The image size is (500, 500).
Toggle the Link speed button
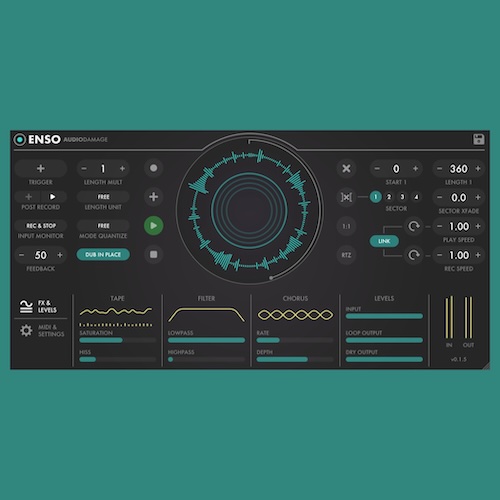pos(384,241)
